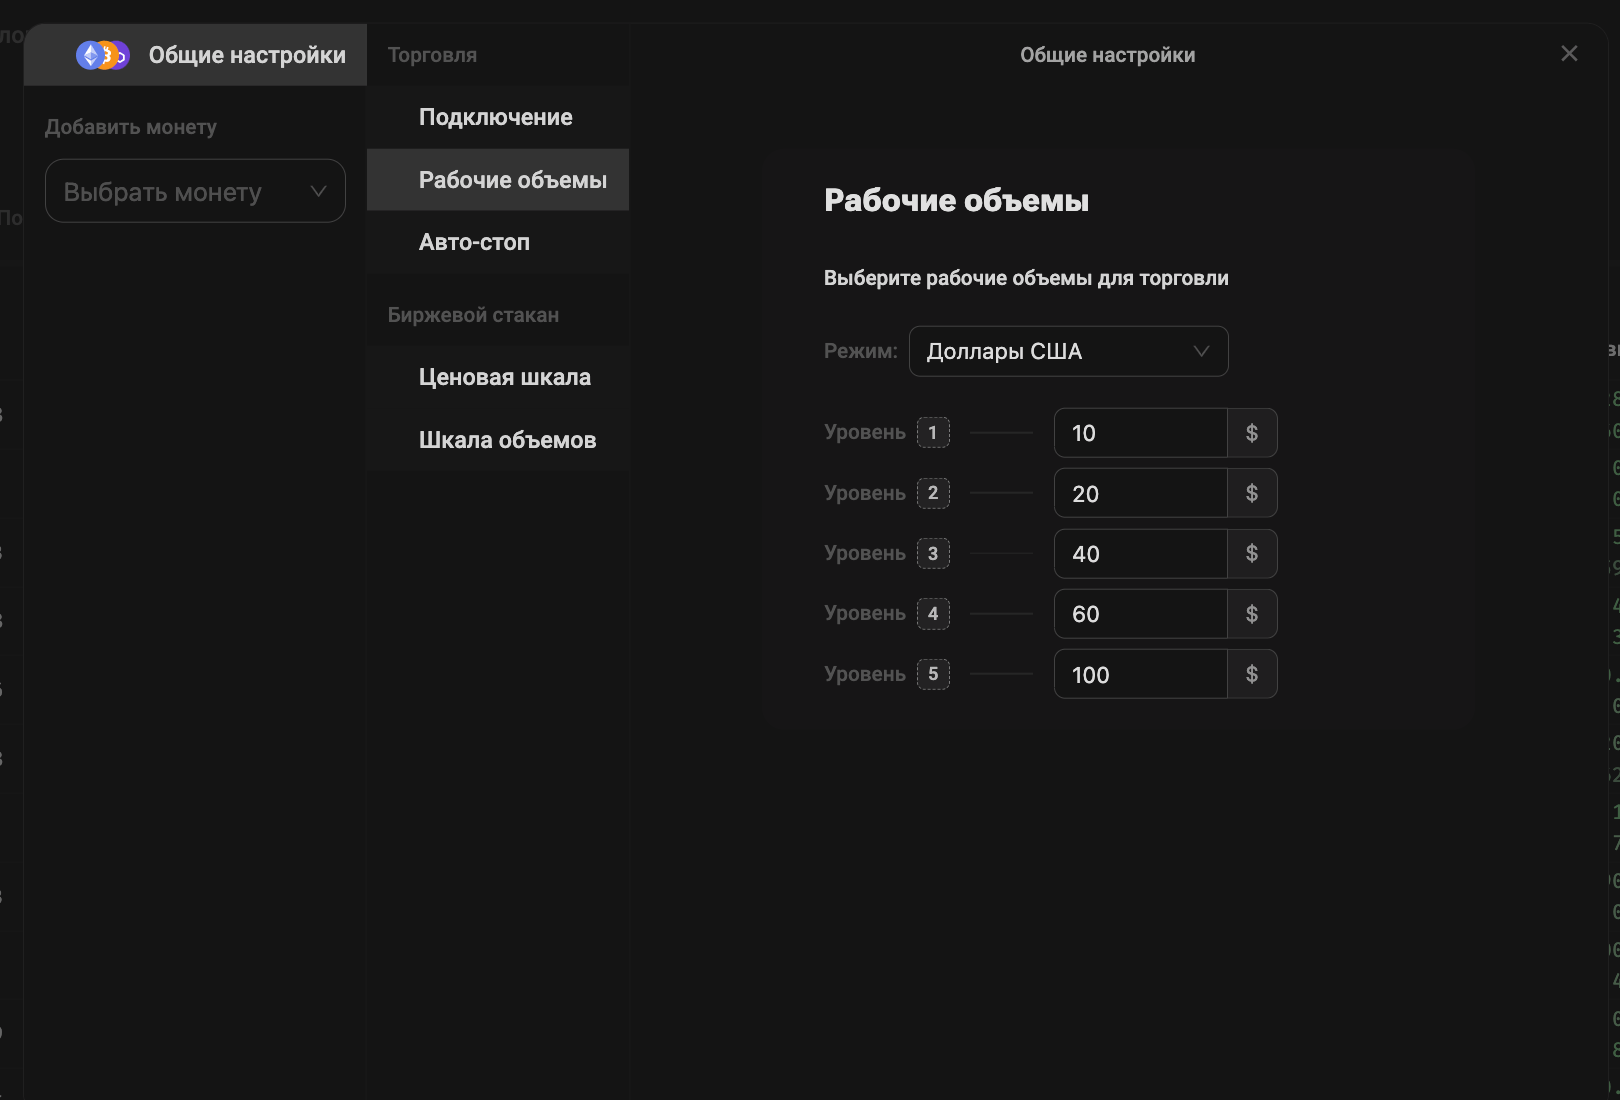Screen dimensions: 1620x1100
Task: Open Авто-стоп settings section
Action: [497, 242]
